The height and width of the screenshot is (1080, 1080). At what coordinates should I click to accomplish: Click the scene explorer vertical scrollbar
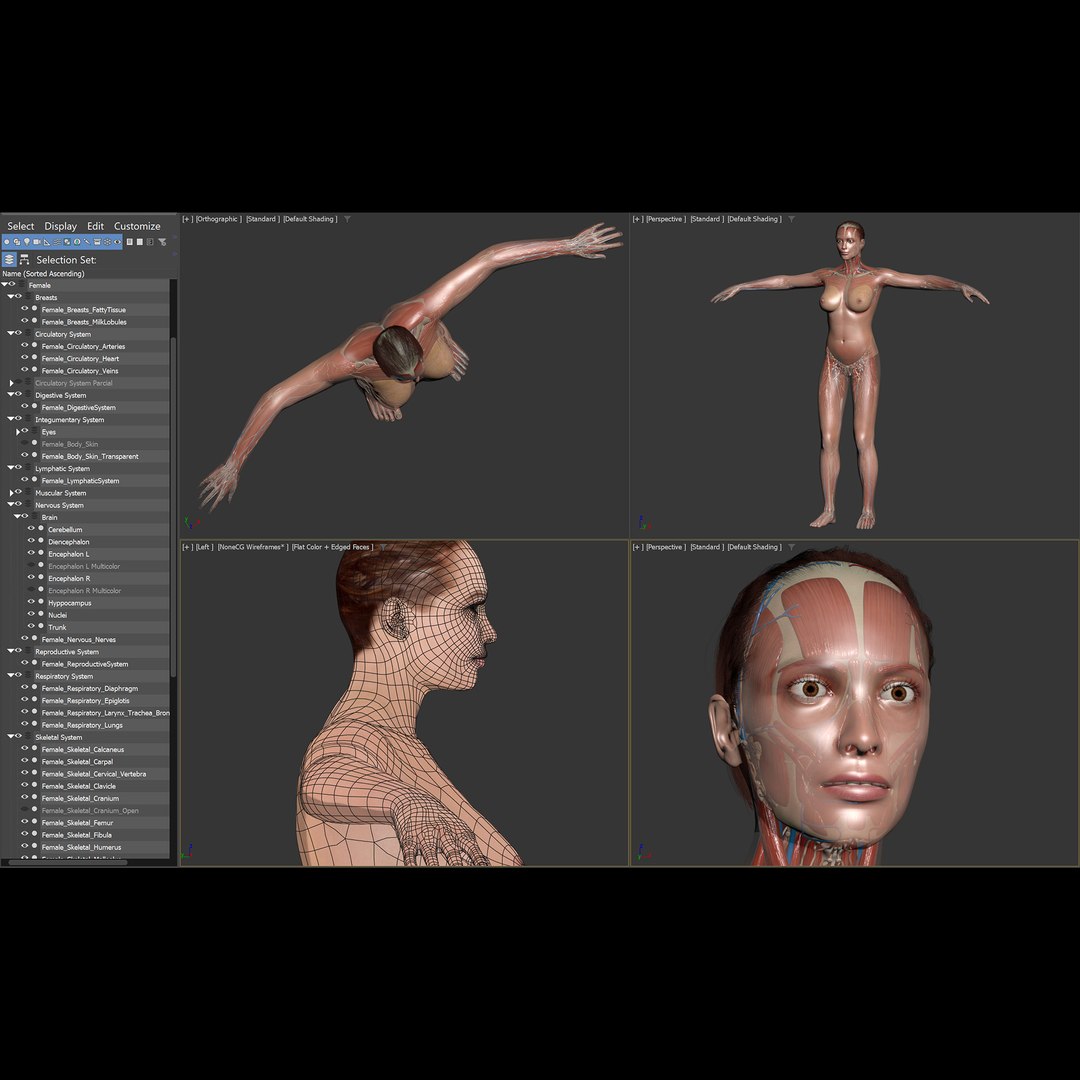pyautogui.click(x=173, y=506)
